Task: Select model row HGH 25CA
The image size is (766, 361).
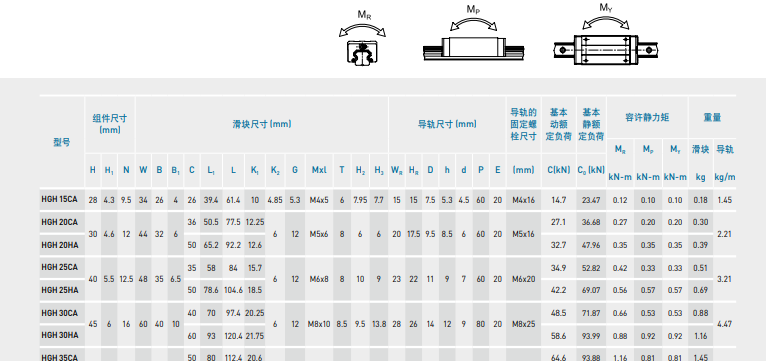Action: coord(60,267)
